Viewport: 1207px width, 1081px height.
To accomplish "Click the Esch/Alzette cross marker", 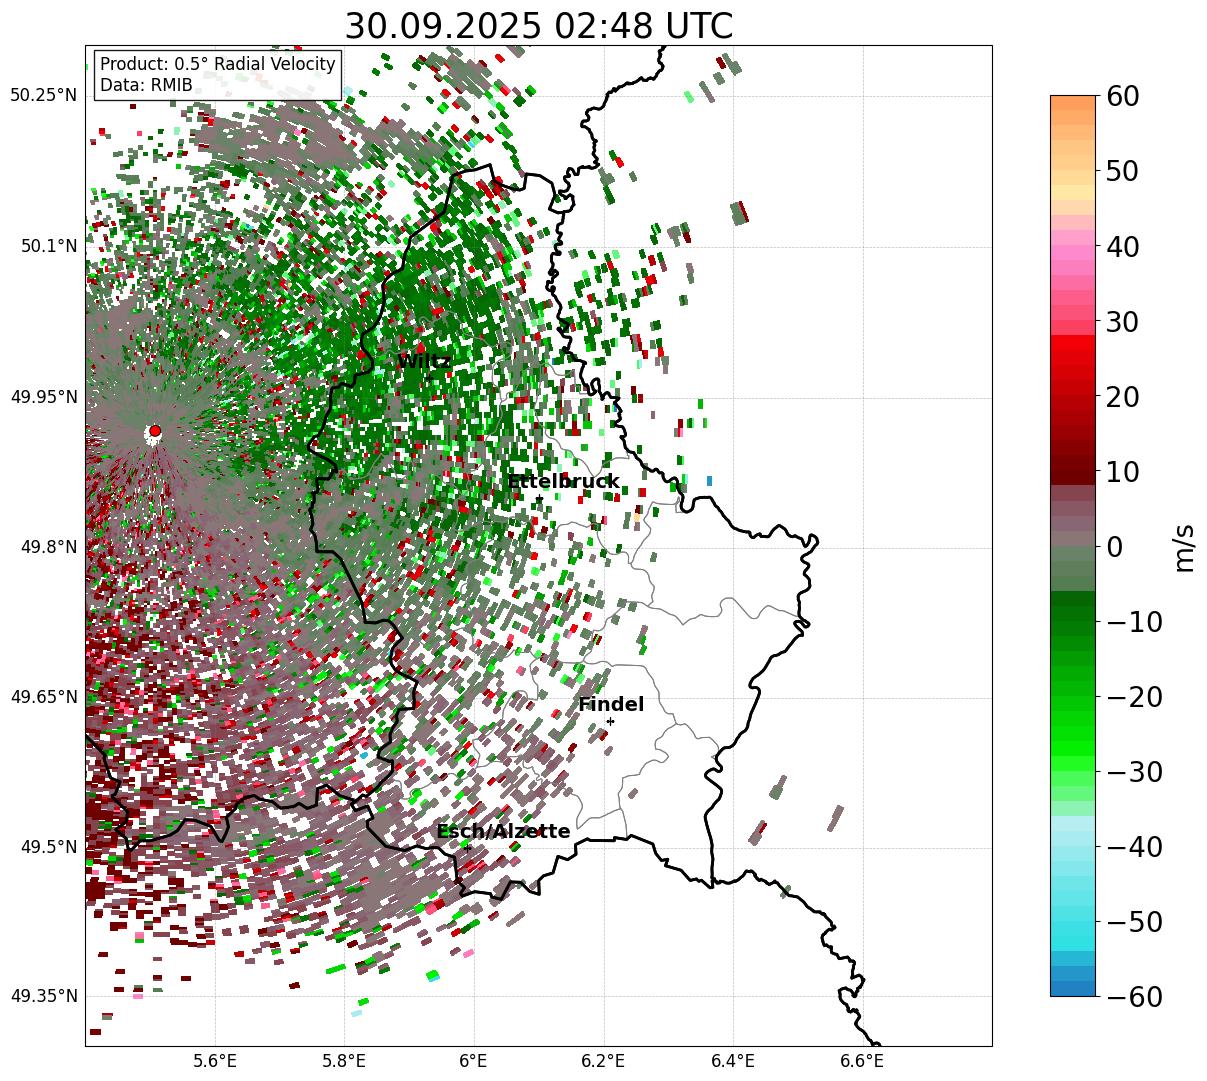I will pos(466,847).
